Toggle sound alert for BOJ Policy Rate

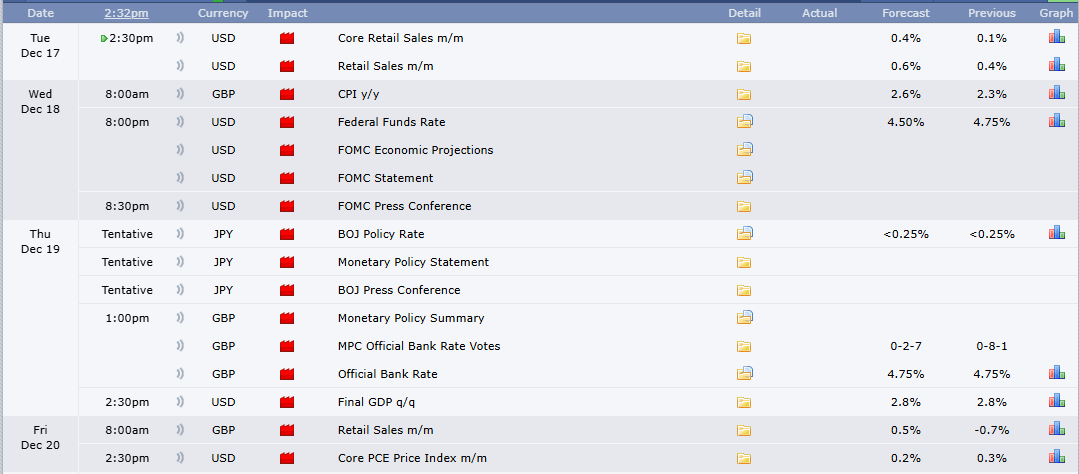pos(180,234)
